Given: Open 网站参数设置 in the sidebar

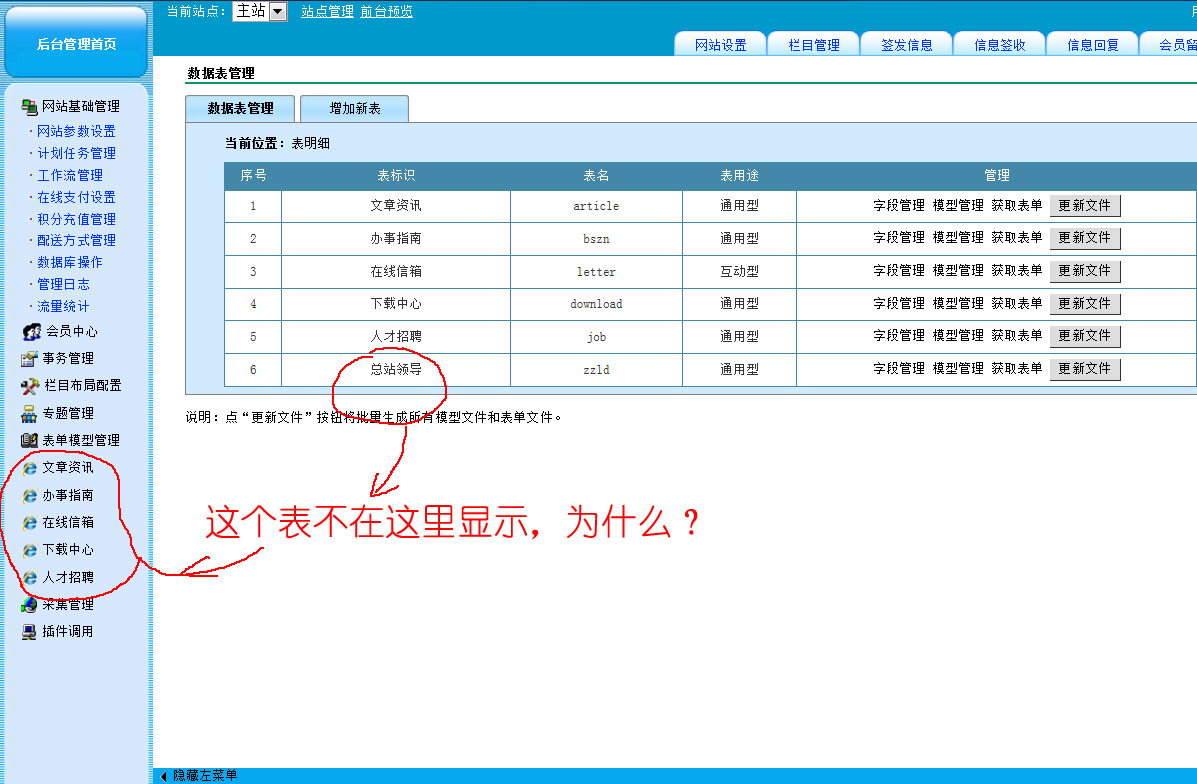Looking at the screenshot, I should [x=76, y=131].
